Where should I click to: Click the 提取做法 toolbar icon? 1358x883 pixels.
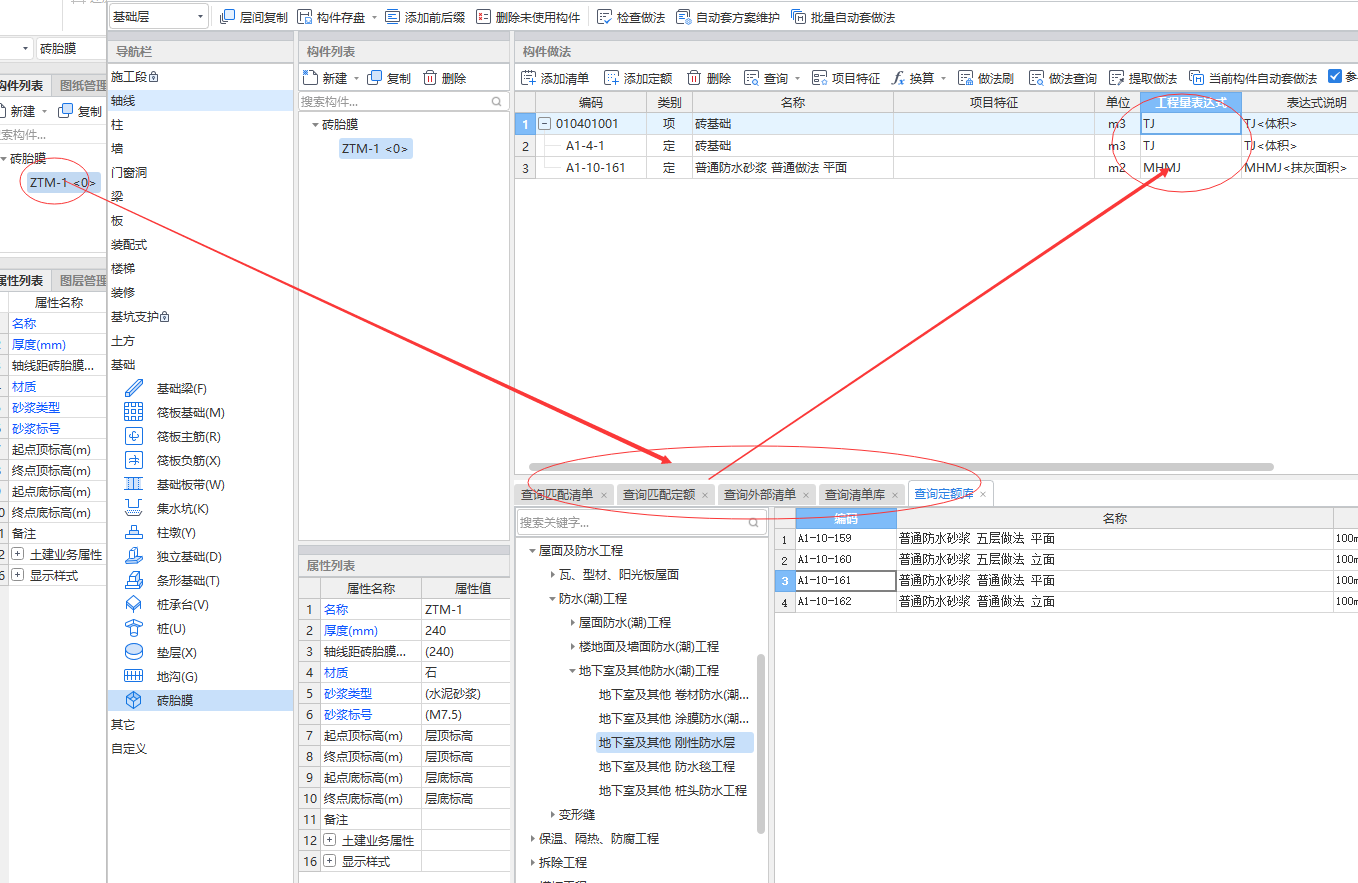(1116, 78)
